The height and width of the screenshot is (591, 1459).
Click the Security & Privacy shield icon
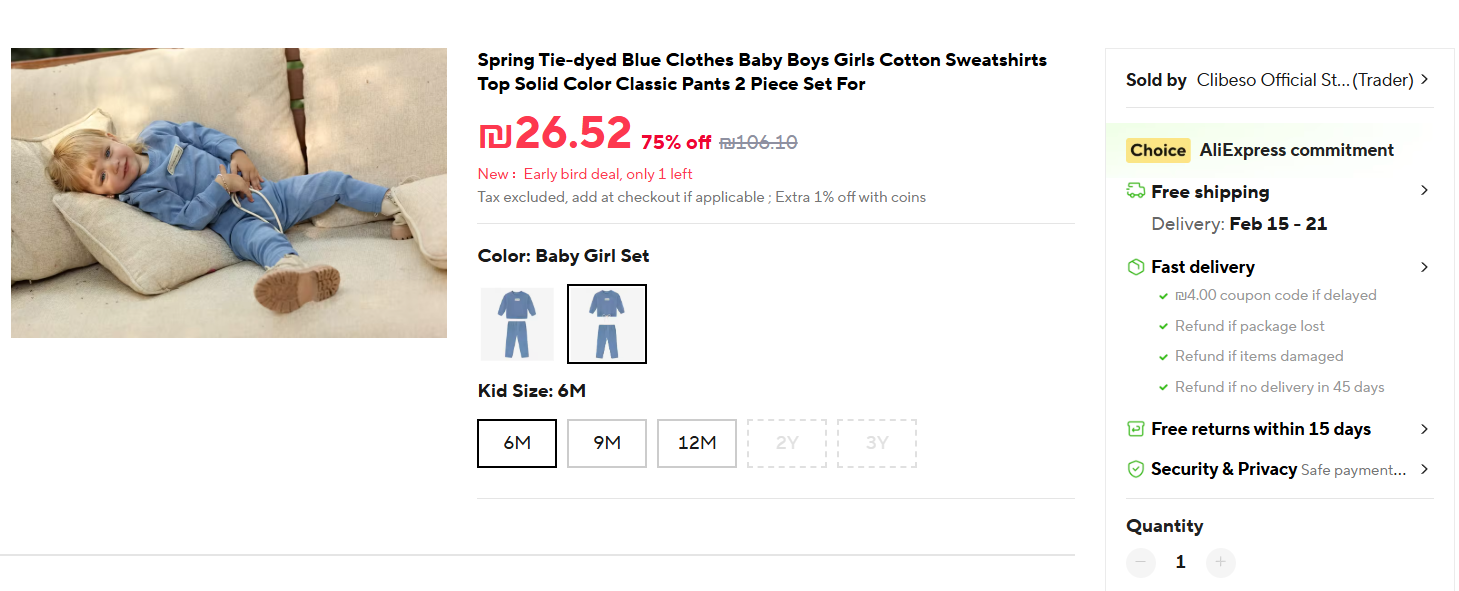pyautogui.click(x=1136, y=469)
